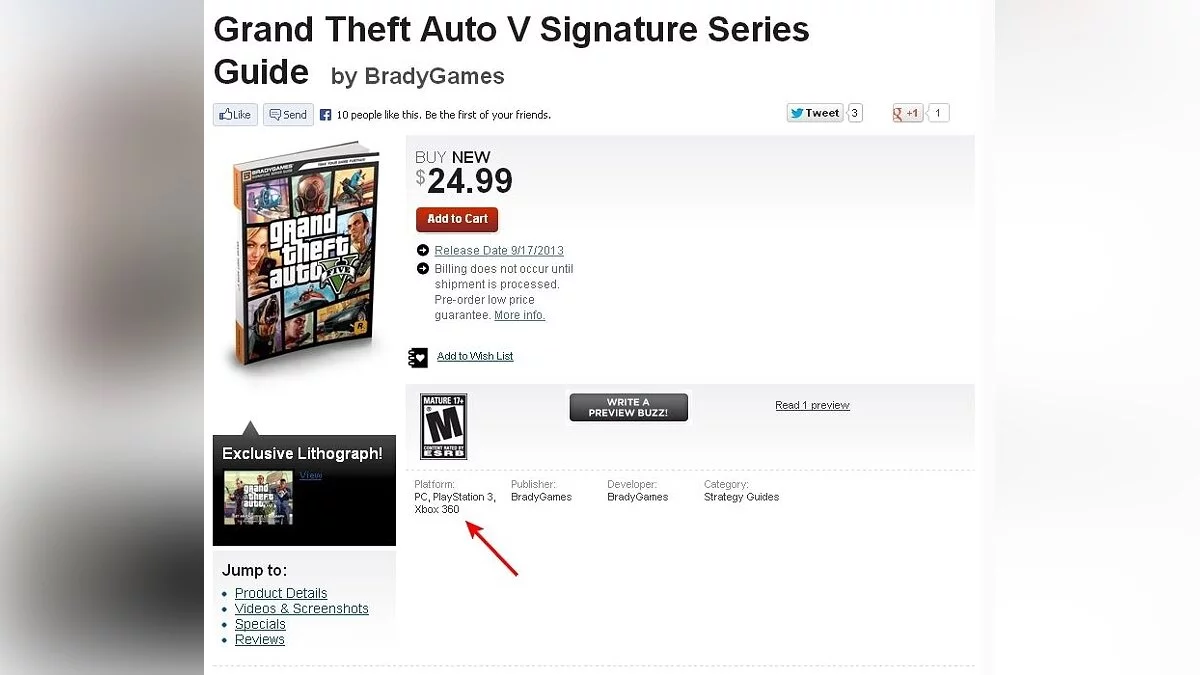Click the Add to Wish List link
This screenshot has width=1200, height=675.
475,356
